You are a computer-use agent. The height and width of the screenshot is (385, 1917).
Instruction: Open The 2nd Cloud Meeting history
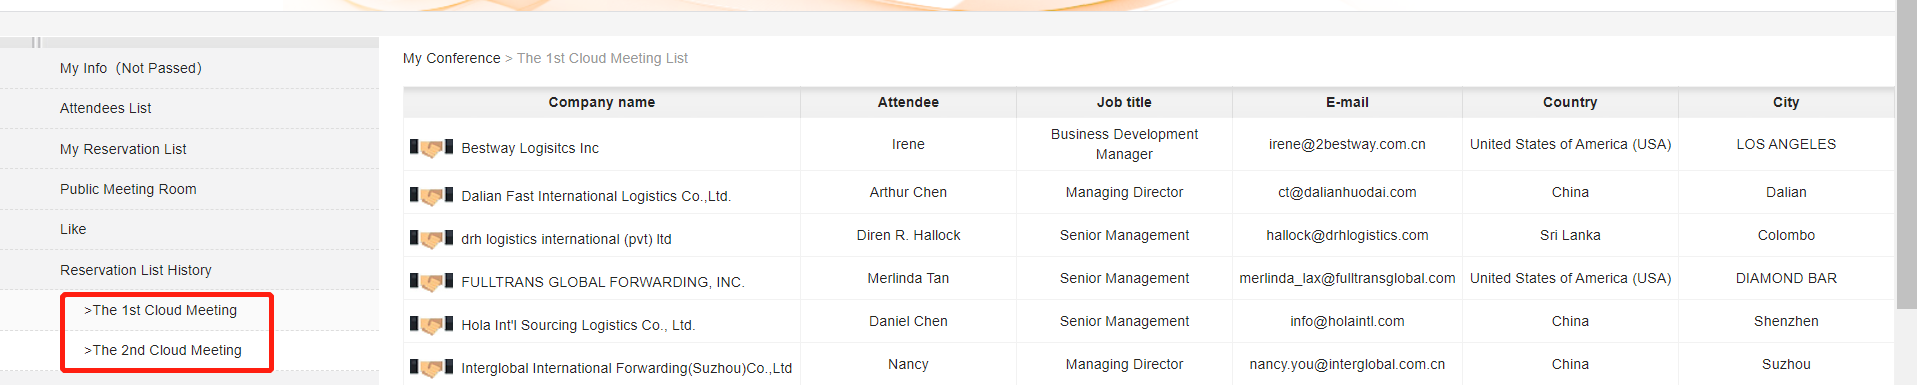(163, 350)
